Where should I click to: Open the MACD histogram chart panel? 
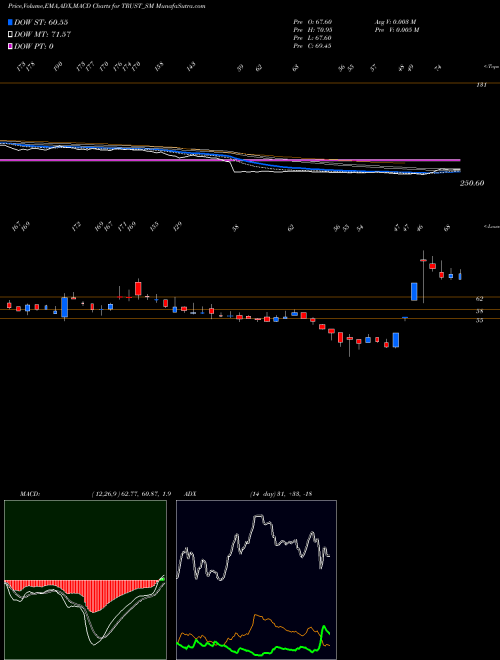(x=85, y=580)
